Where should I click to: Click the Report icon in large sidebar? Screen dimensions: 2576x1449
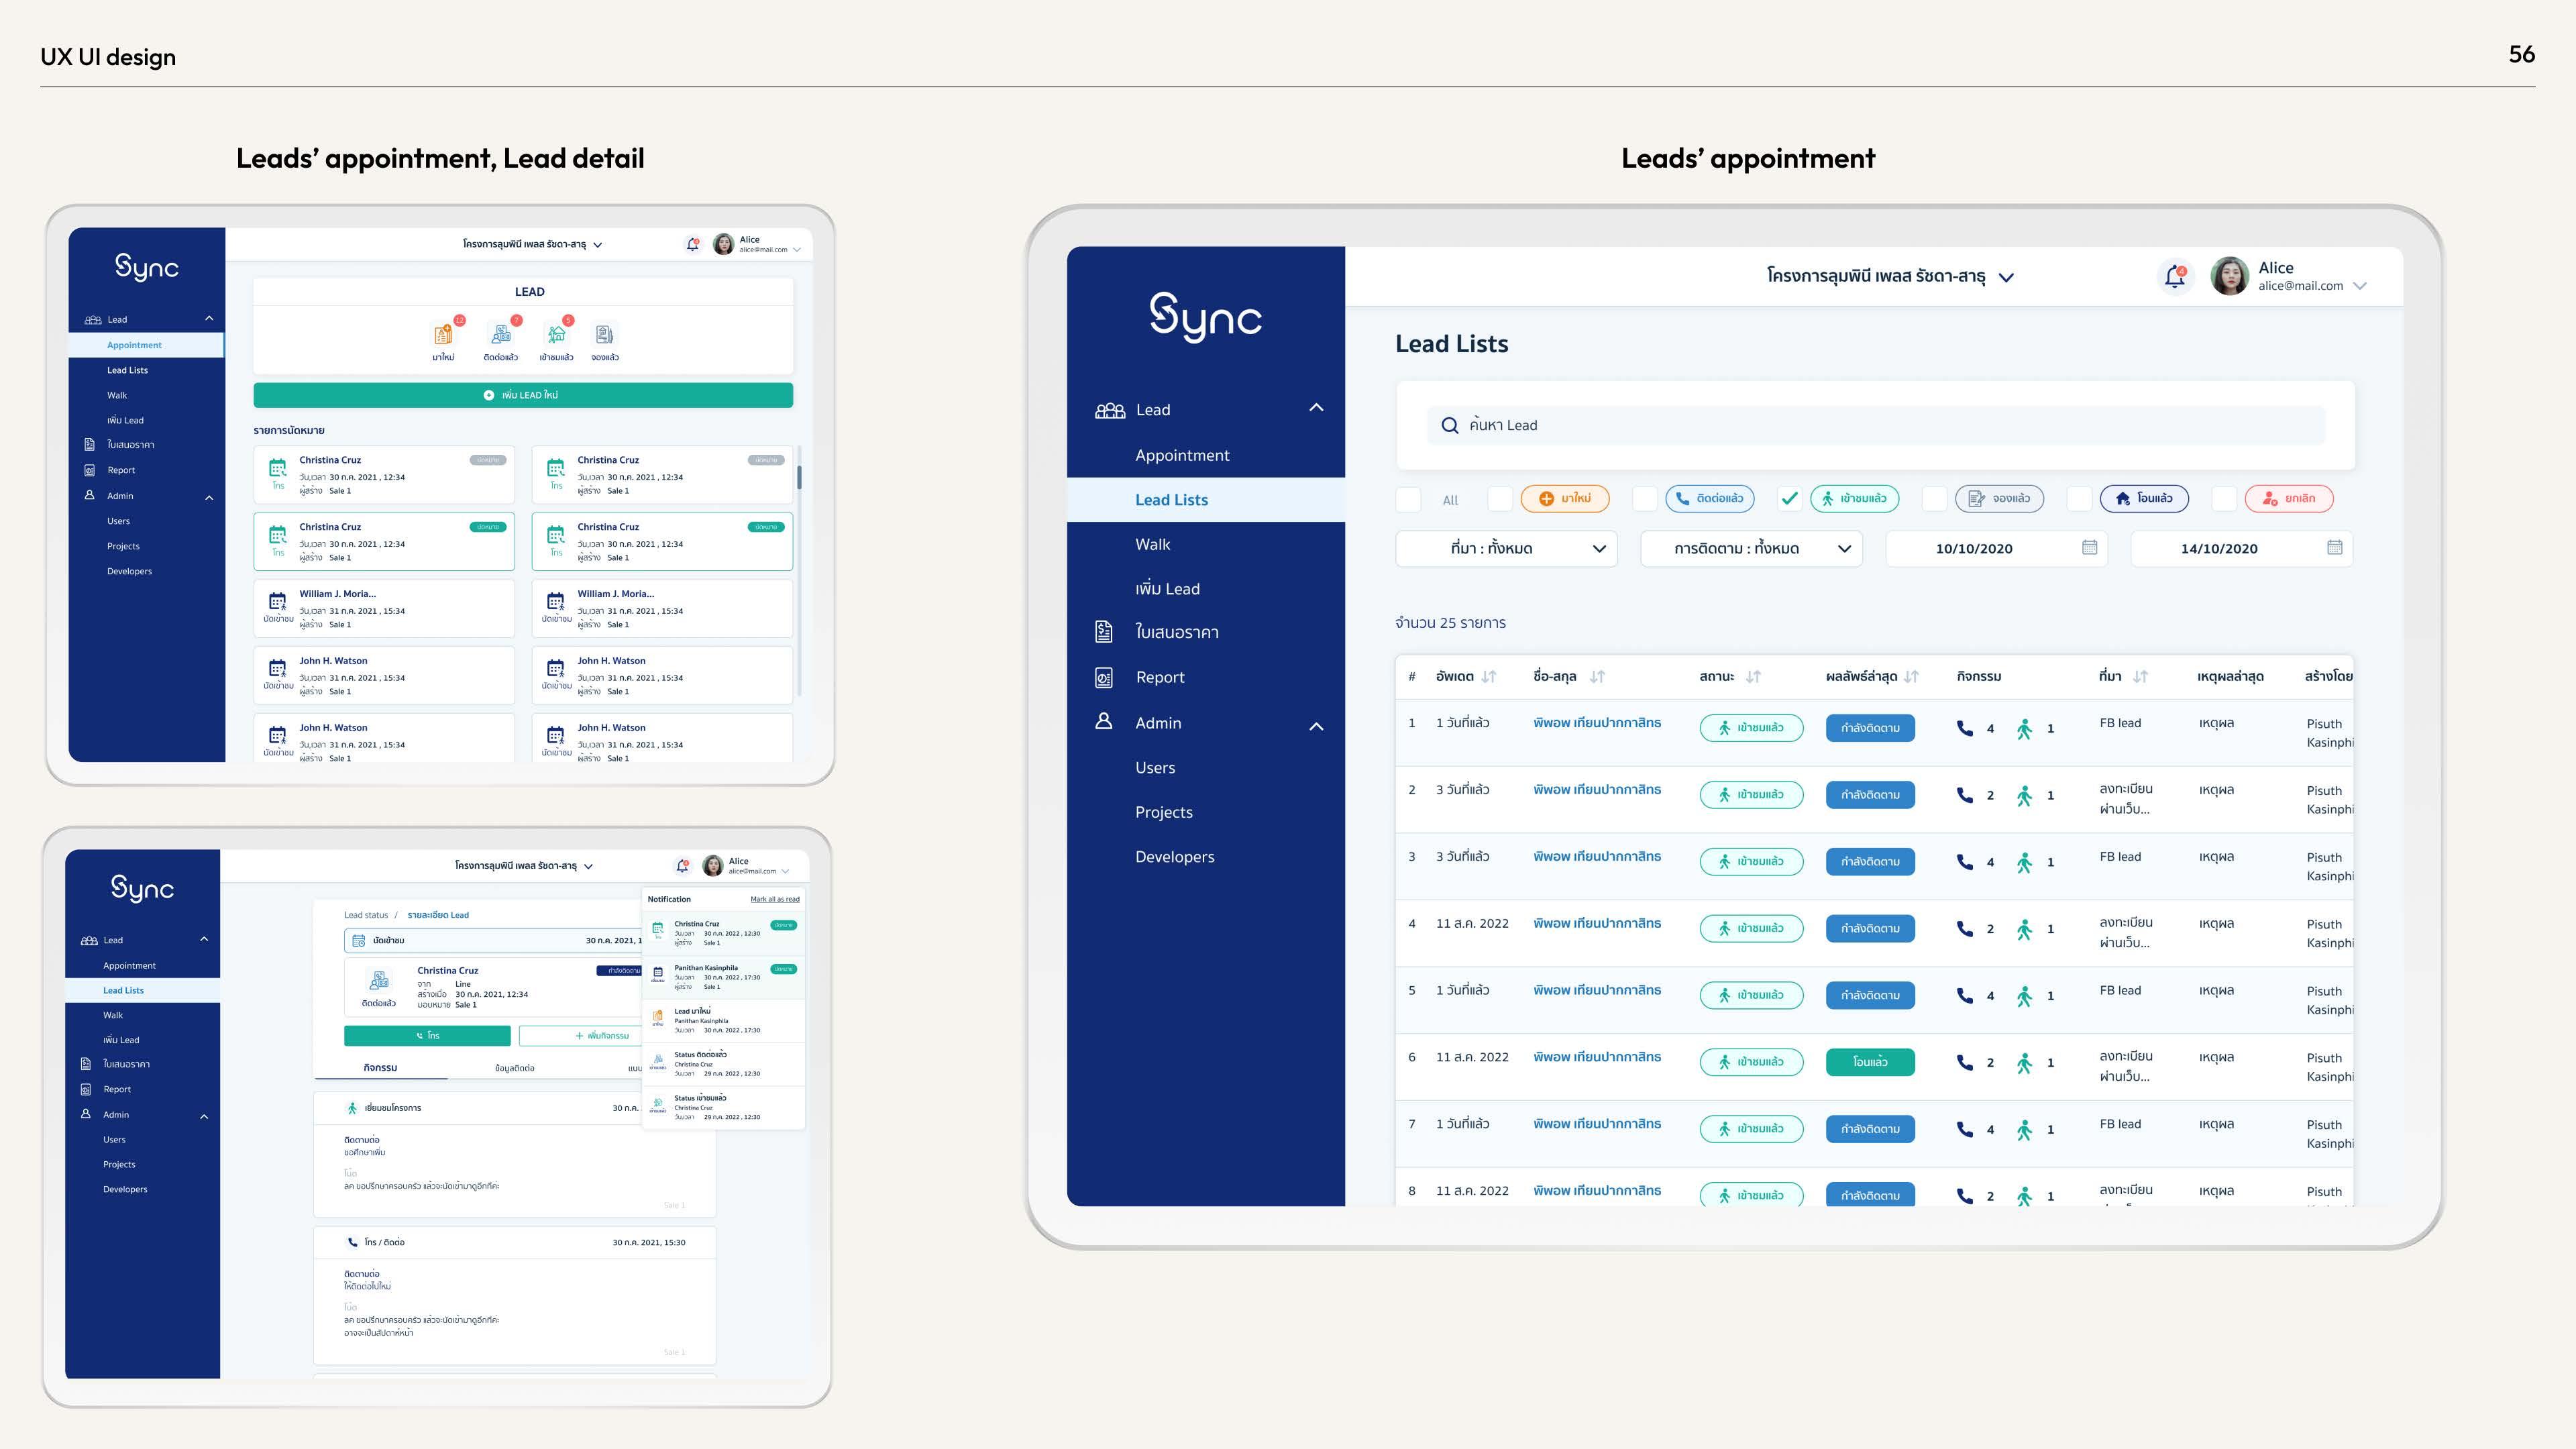click(x=1103, y=677)
